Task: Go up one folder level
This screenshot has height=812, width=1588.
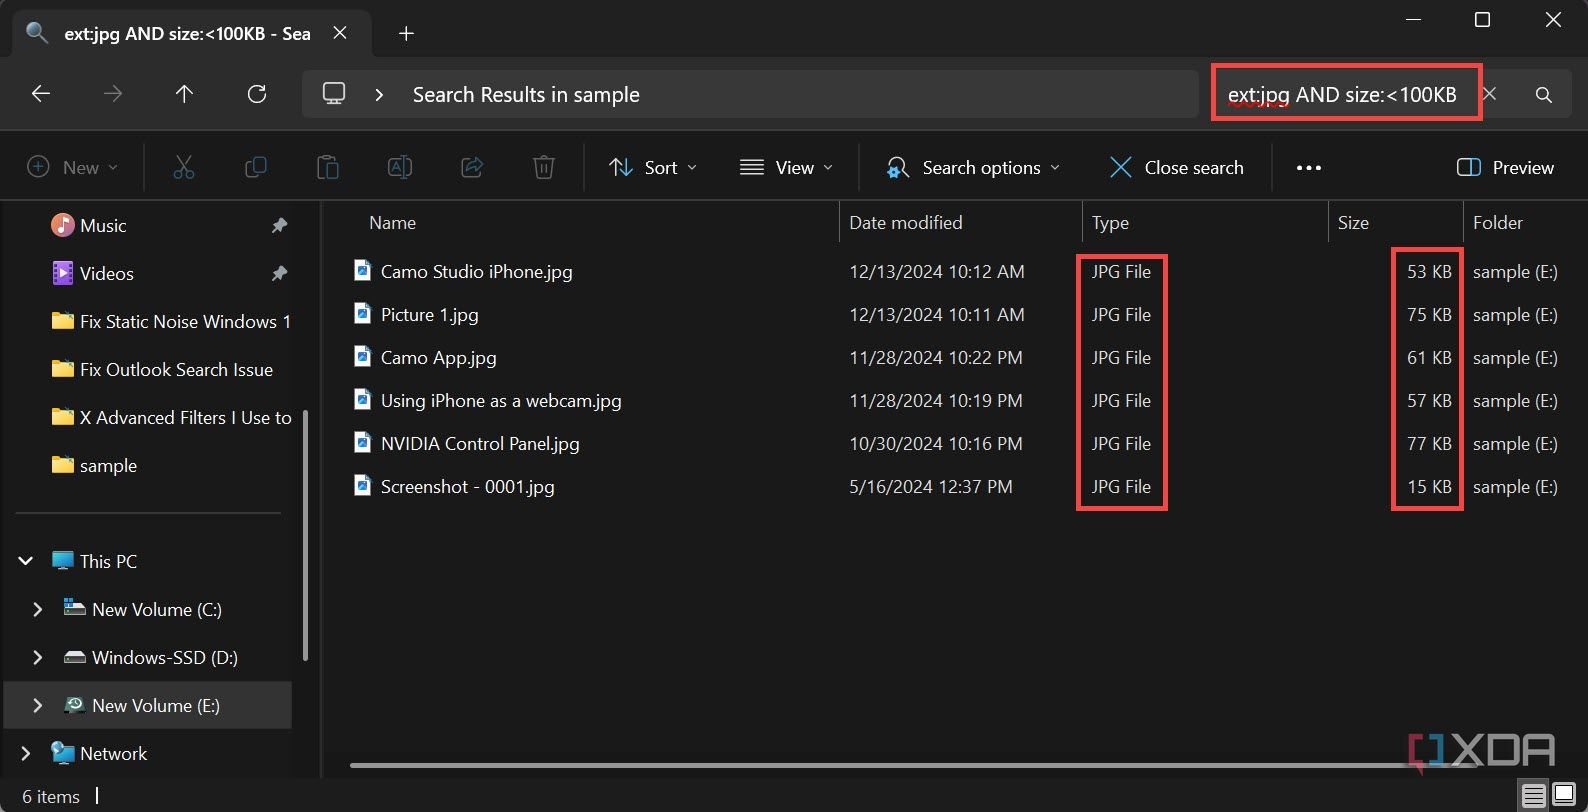Action: [x=184, y=94]
